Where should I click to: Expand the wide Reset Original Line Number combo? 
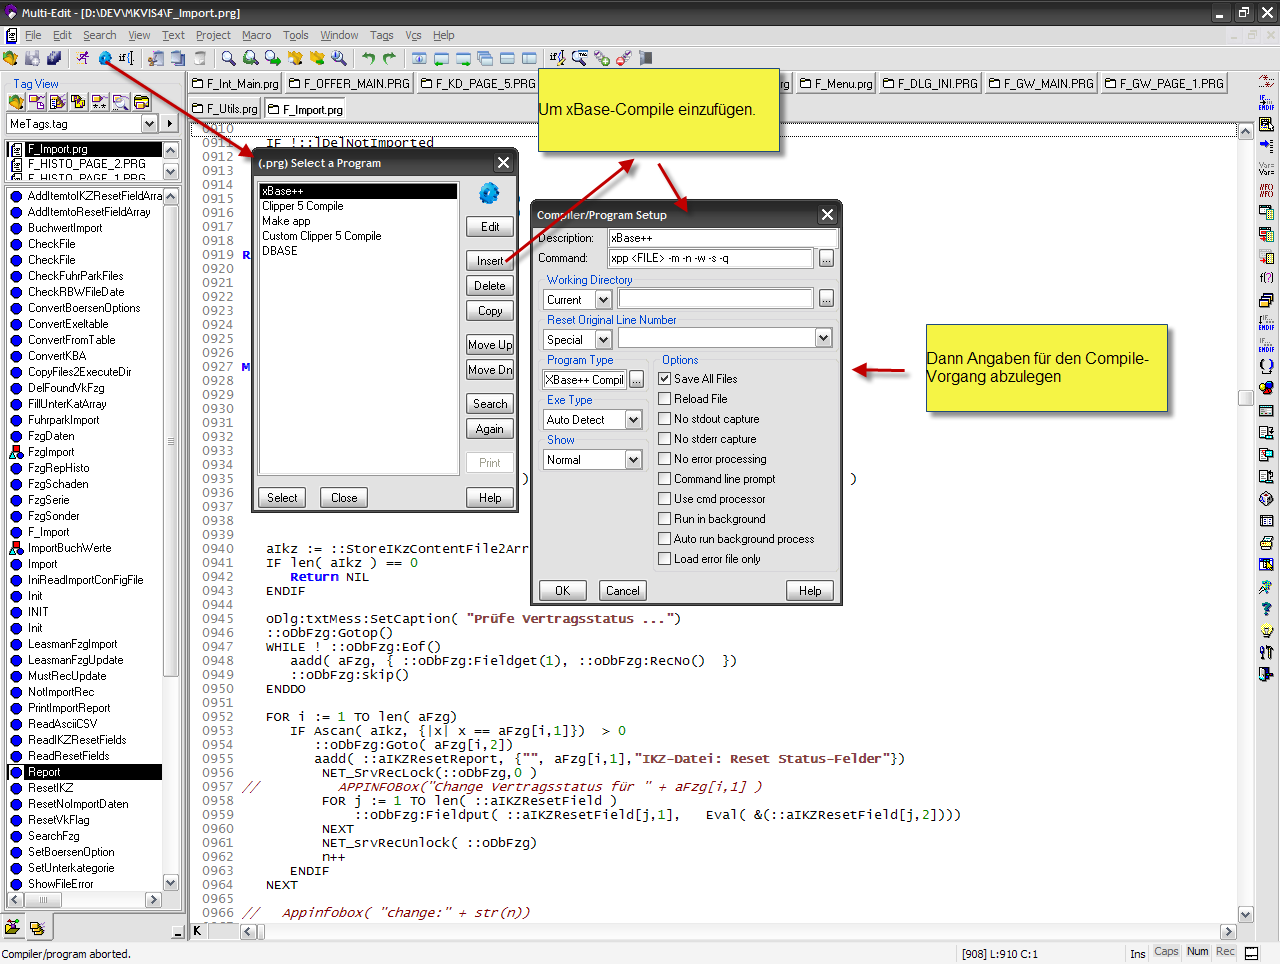pyautogui.click(x=824, y=339)
